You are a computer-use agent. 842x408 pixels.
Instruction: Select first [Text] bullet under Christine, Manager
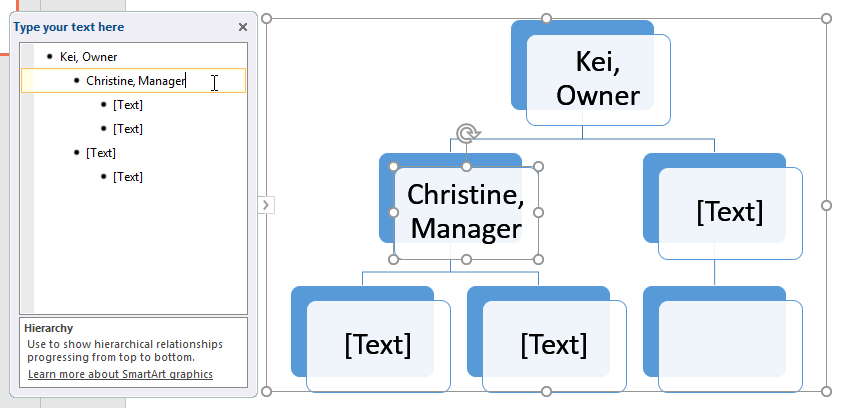[127, 104]
